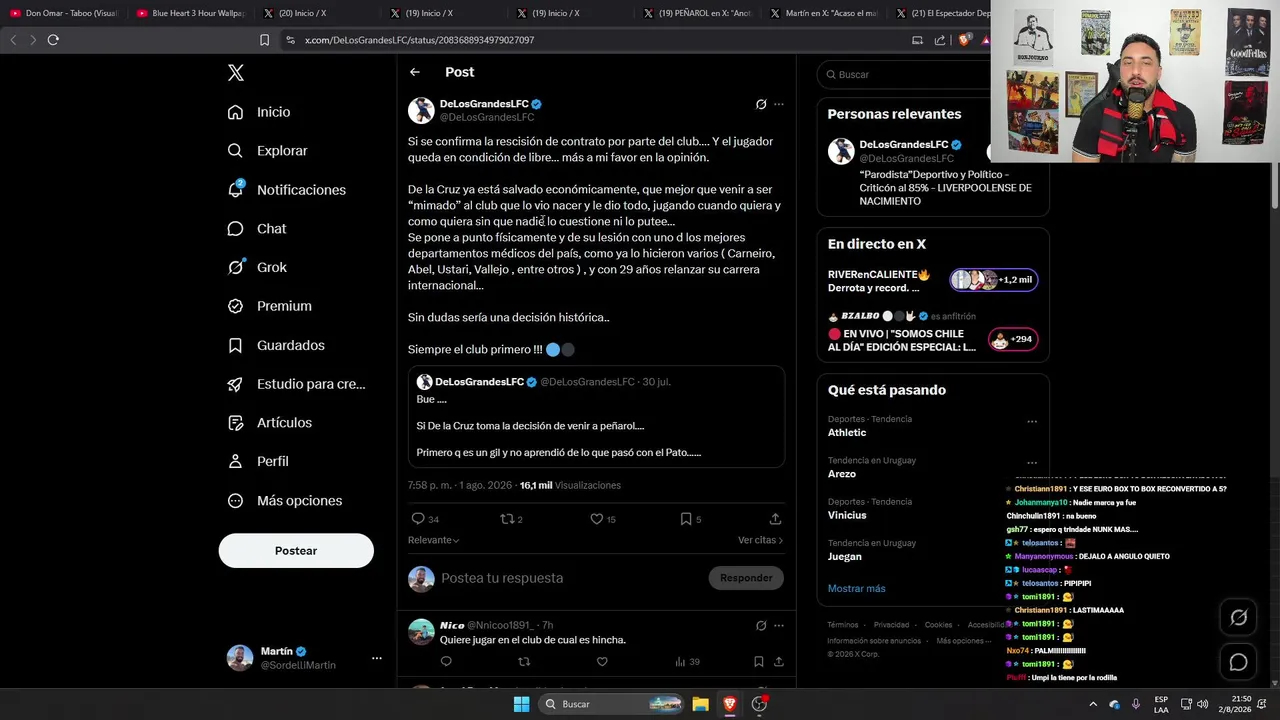This screenshot has height=720, width=1280.
Task: Open Estudio para creadores in sidebar
Action: (x=295, y=384)
